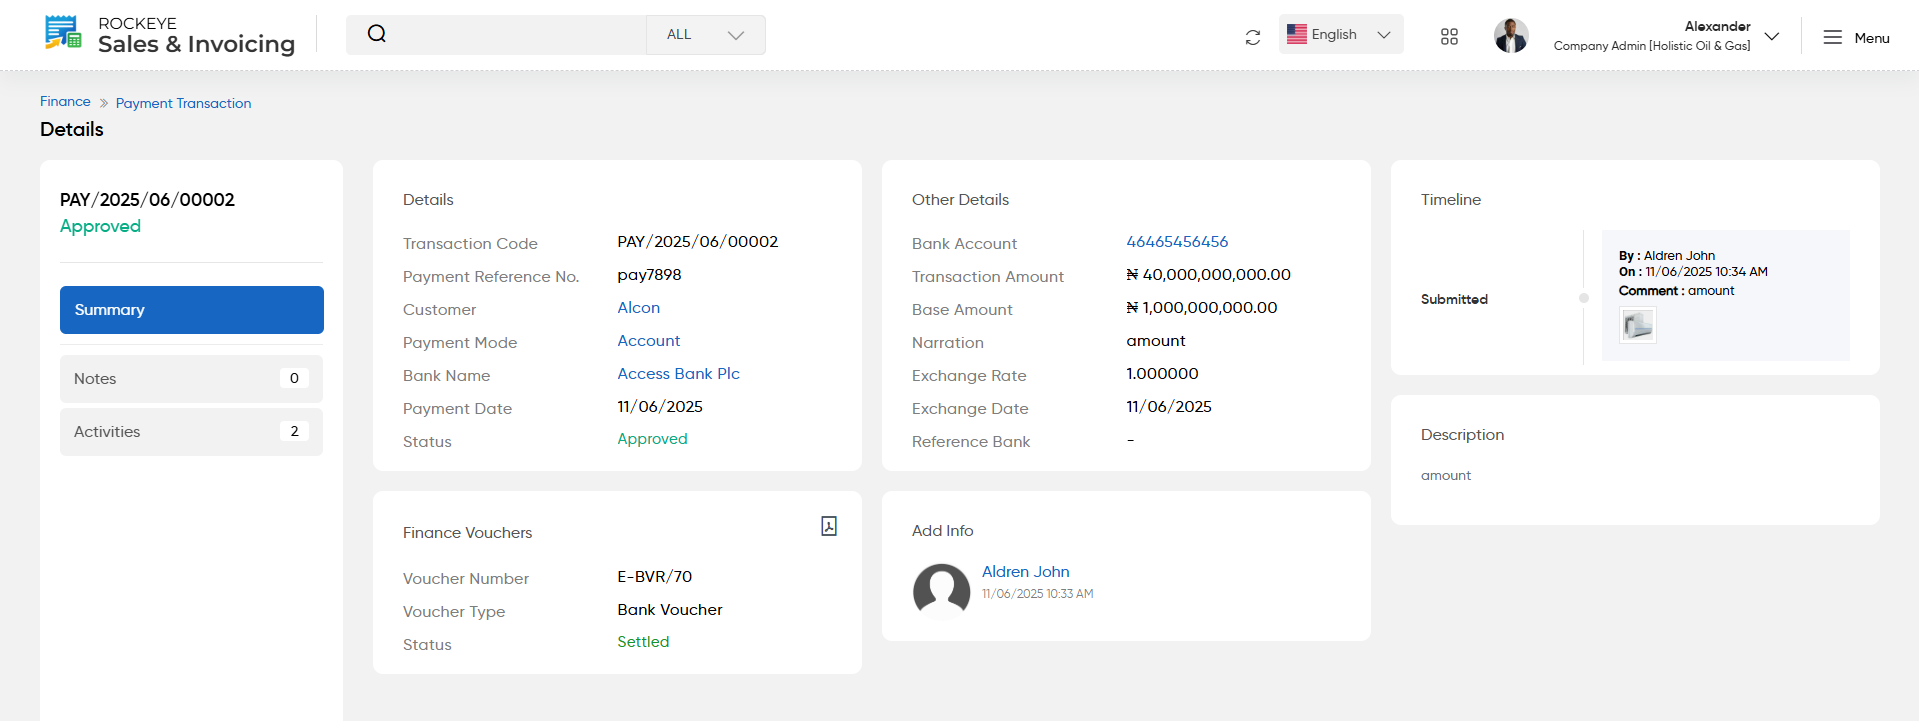Click the timeline Comment: amount text
Screen dimensions: 1919x721
coord(1677,291)
